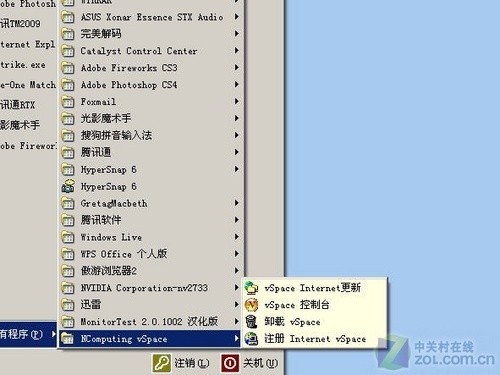The height and width of the screenshot is (375, 500).
Task: Expand ASUS Xonar Essence STX Audio arrow
Action: point(236,16)
